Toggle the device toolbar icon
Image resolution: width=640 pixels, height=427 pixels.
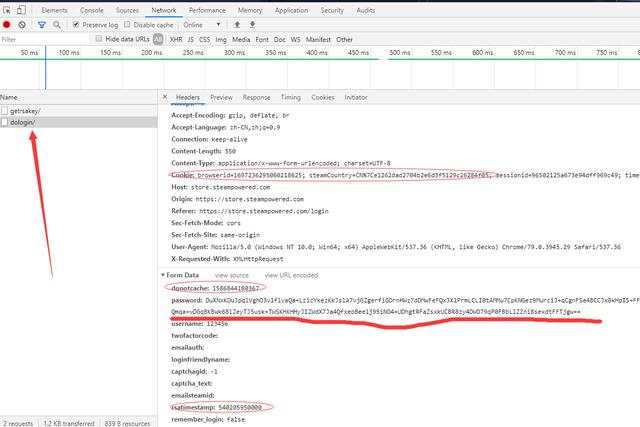pyautogui.click(x=21, y=10)
